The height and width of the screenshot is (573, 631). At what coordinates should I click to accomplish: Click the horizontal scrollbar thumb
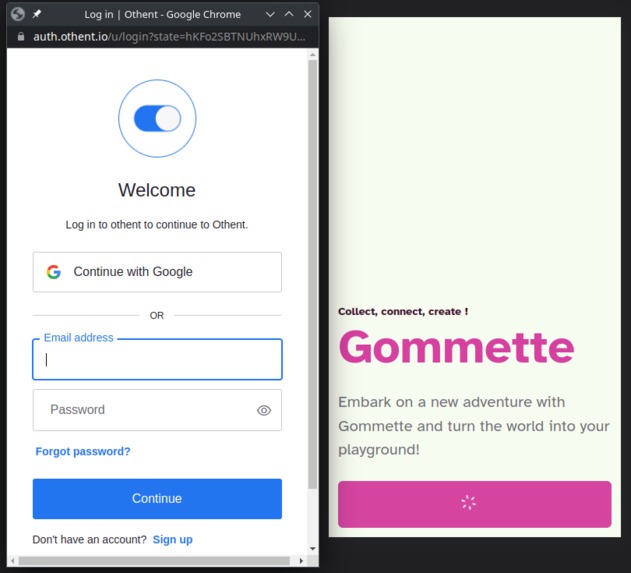click(154, 561)
